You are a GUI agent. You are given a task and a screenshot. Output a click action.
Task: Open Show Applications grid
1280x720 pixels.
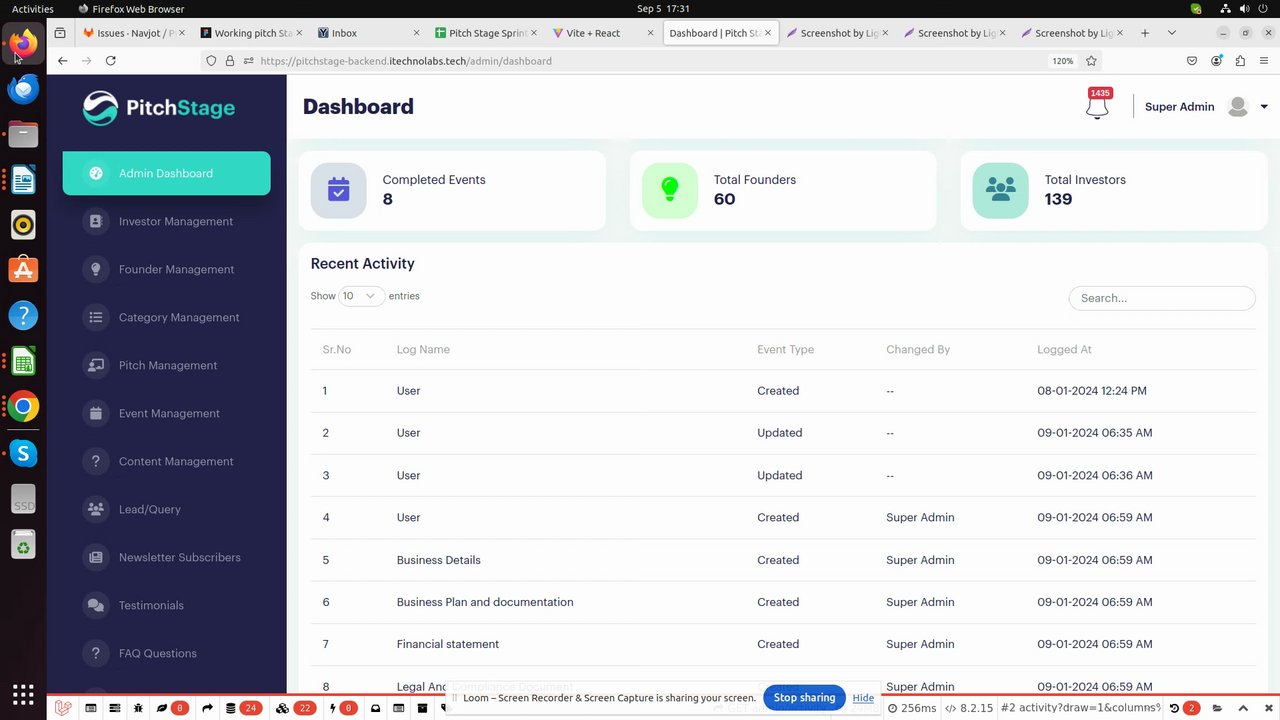point(23,693)
